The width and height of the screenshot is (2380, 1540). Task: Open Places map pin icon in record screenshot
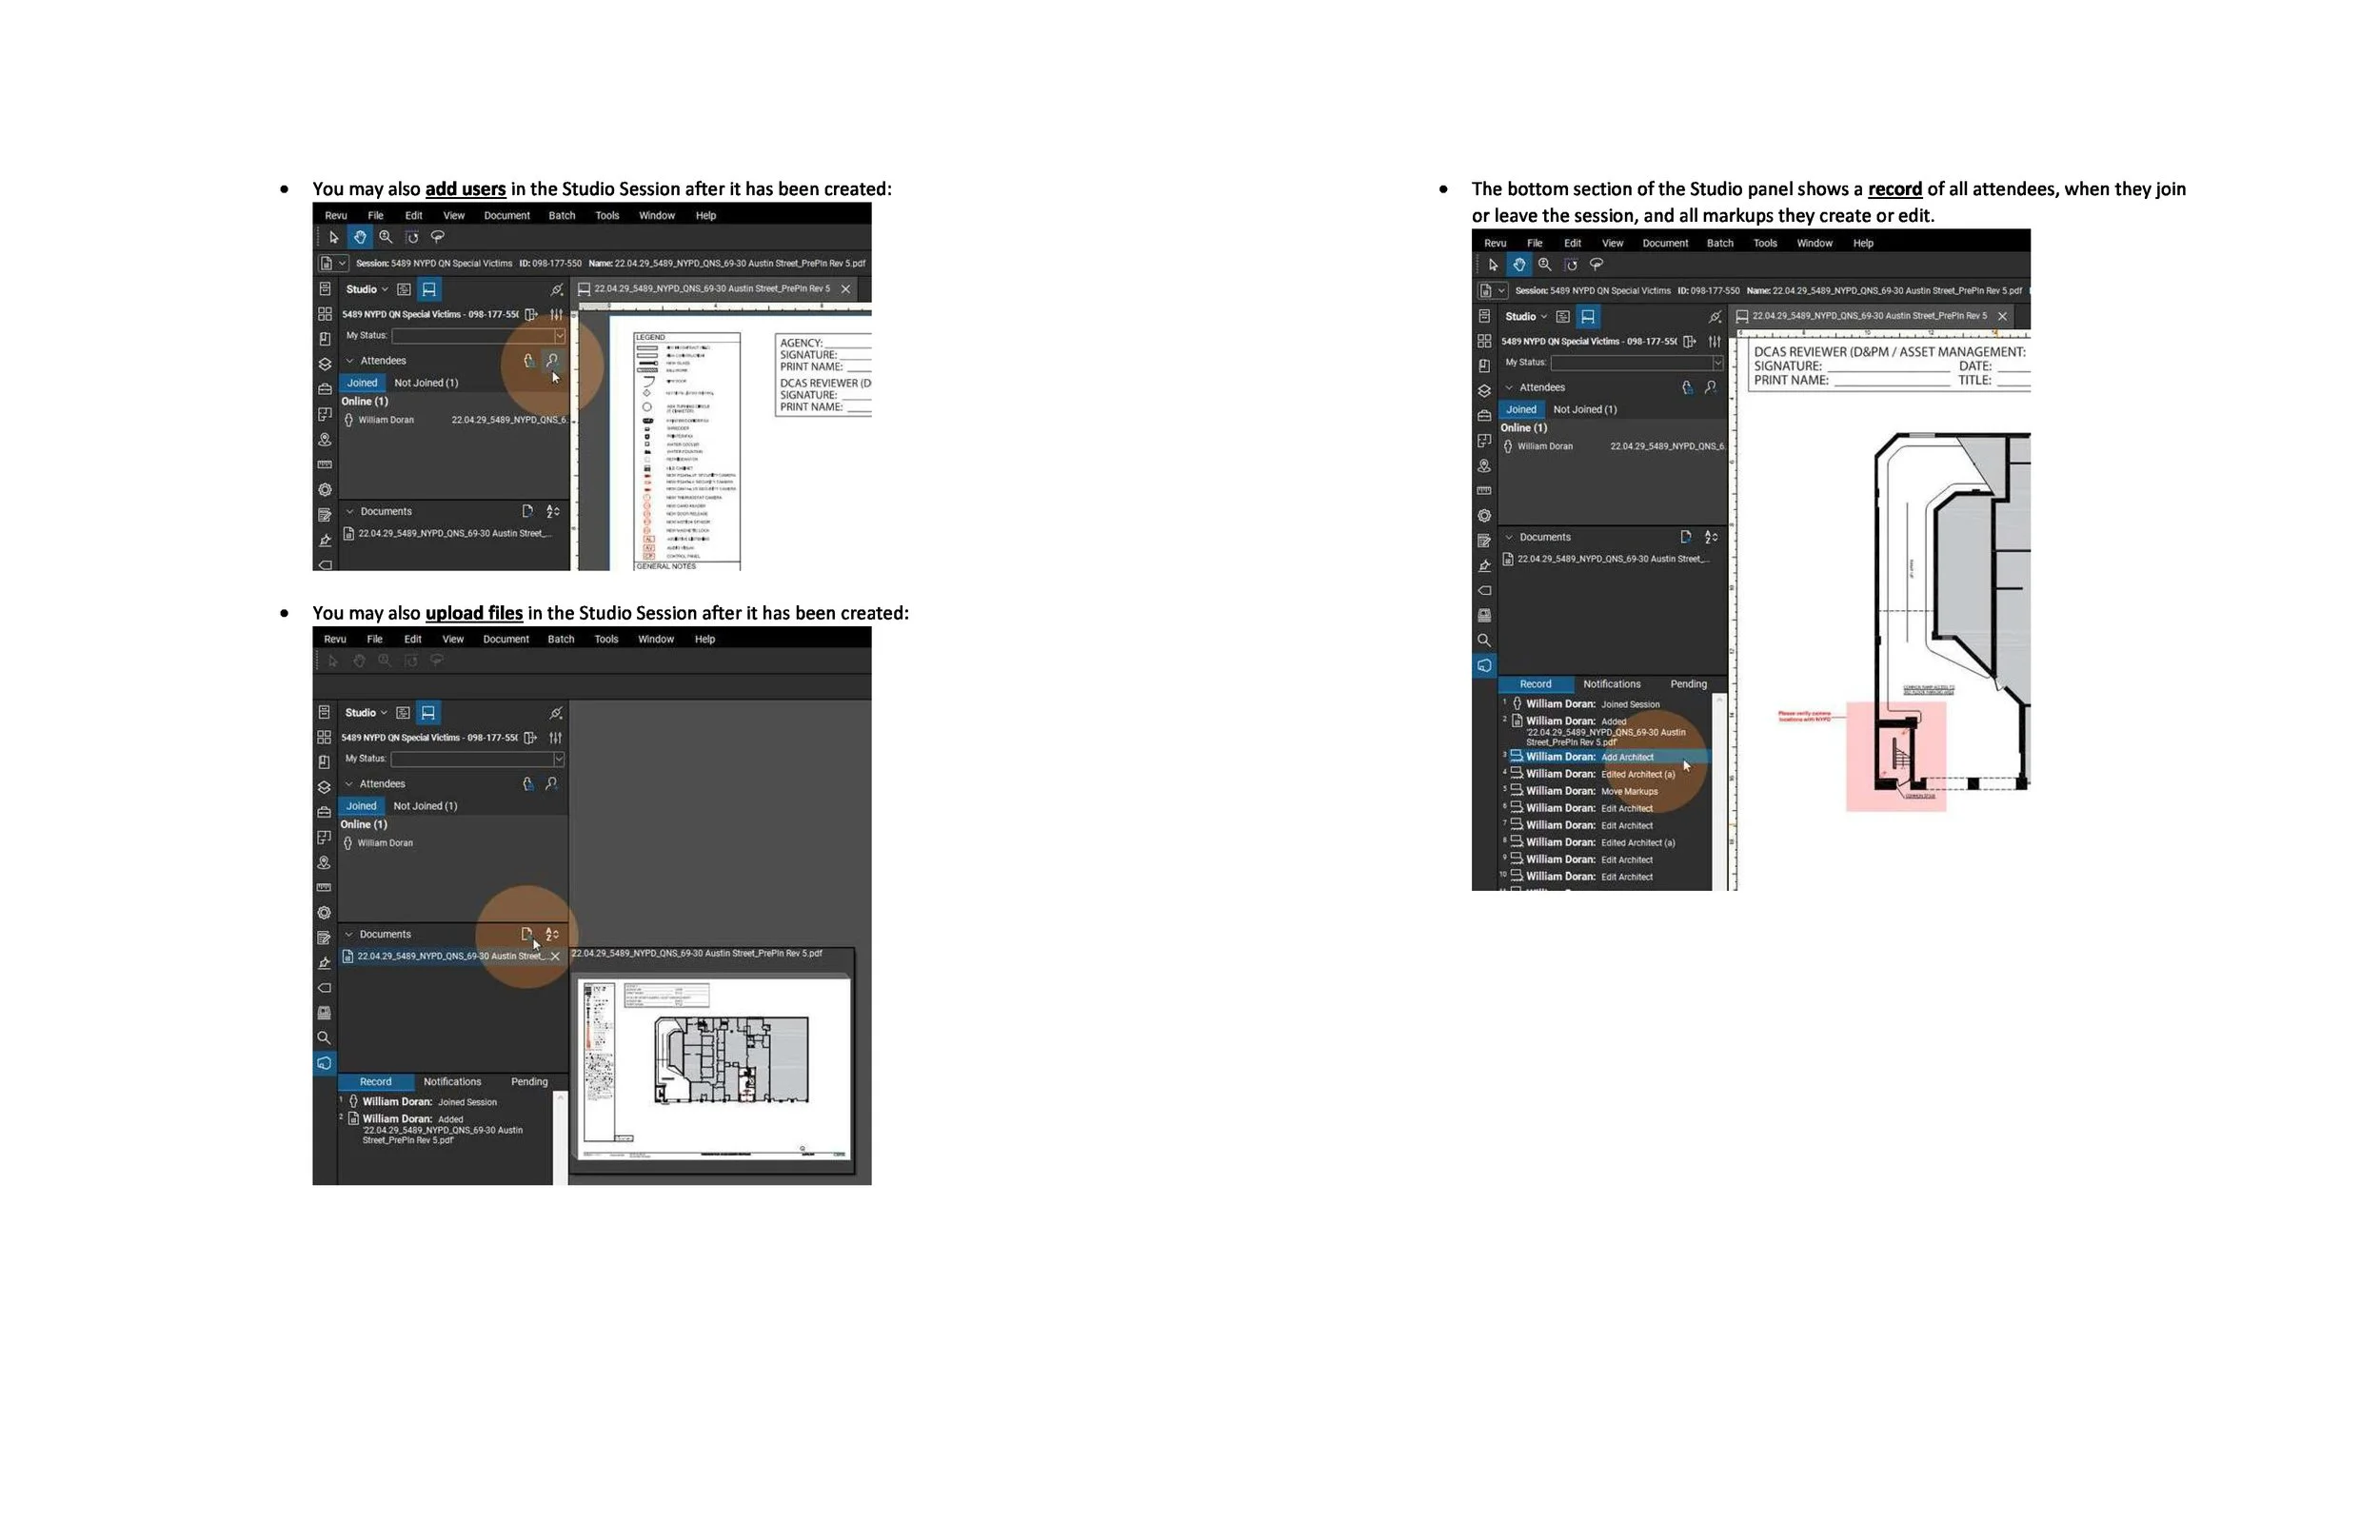point(1484,466)
